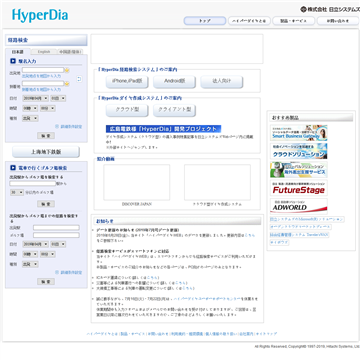This screenshot has height=360, width=360.
Task: Switch route search to 中国語(简体) tab
Action: pyautogui.click(x=70, y=52)
